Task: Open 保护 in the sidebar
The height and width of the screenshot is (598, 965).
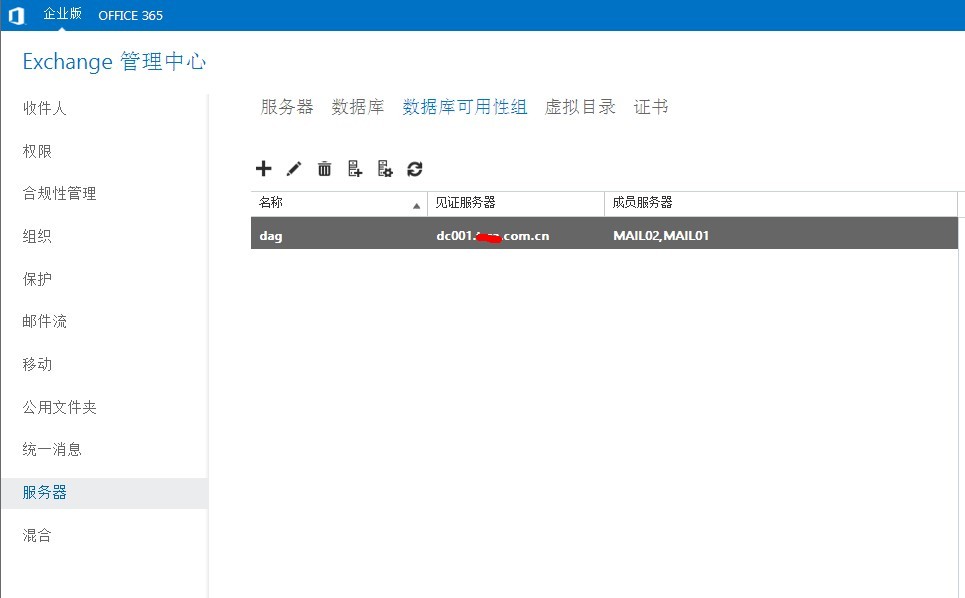Action: click(37, 279)
